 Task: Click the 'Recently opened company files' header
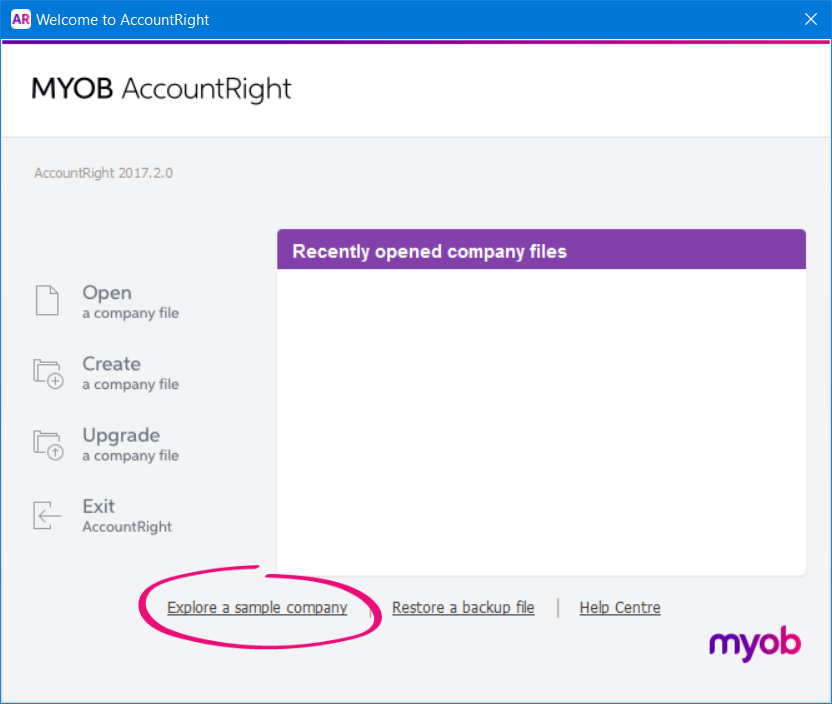click(x=541, y=250)
